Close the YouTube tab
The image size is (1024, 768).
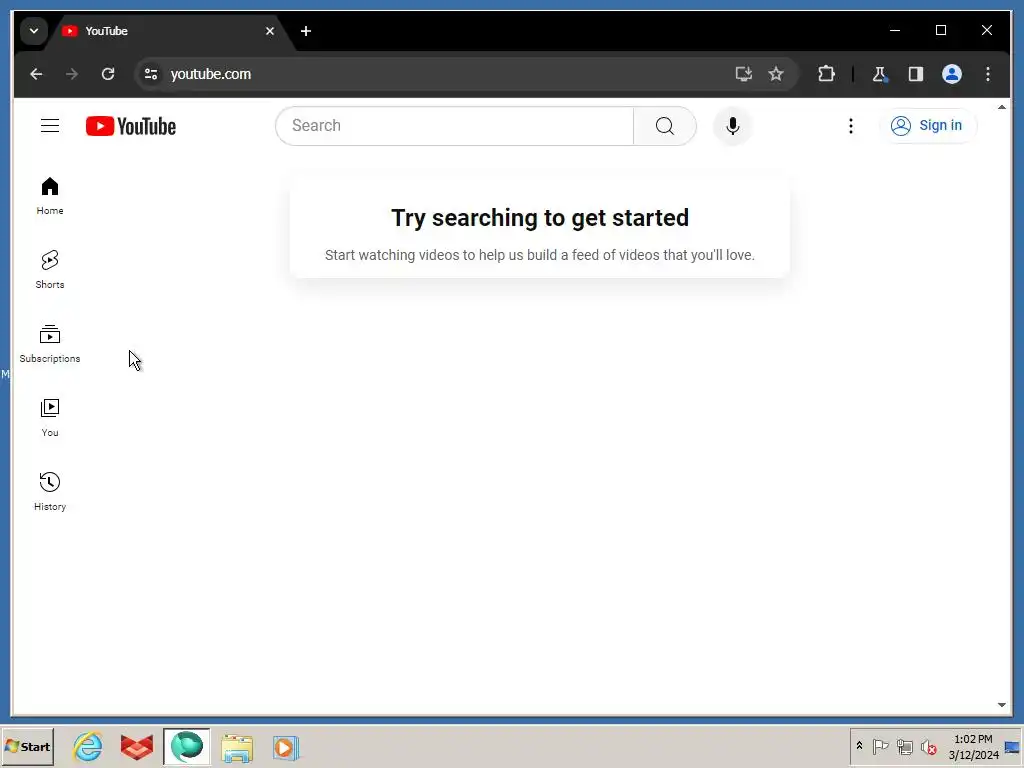click(270, 31)
